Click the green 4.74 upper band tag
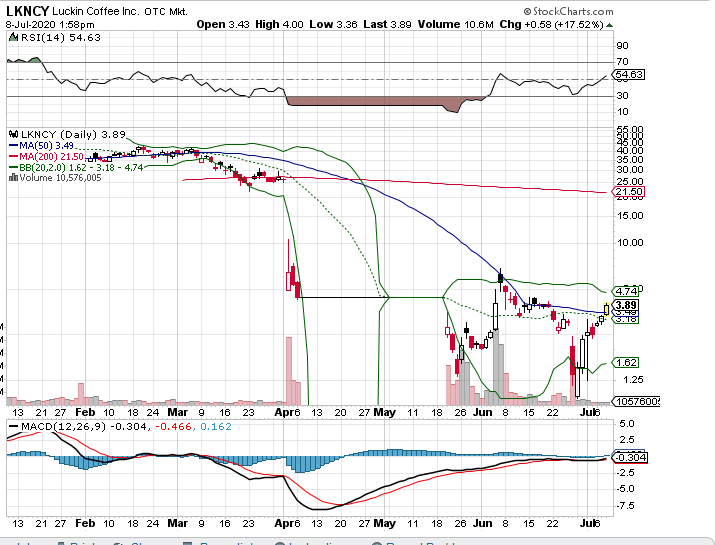715x545 pixels. (626, 291)
